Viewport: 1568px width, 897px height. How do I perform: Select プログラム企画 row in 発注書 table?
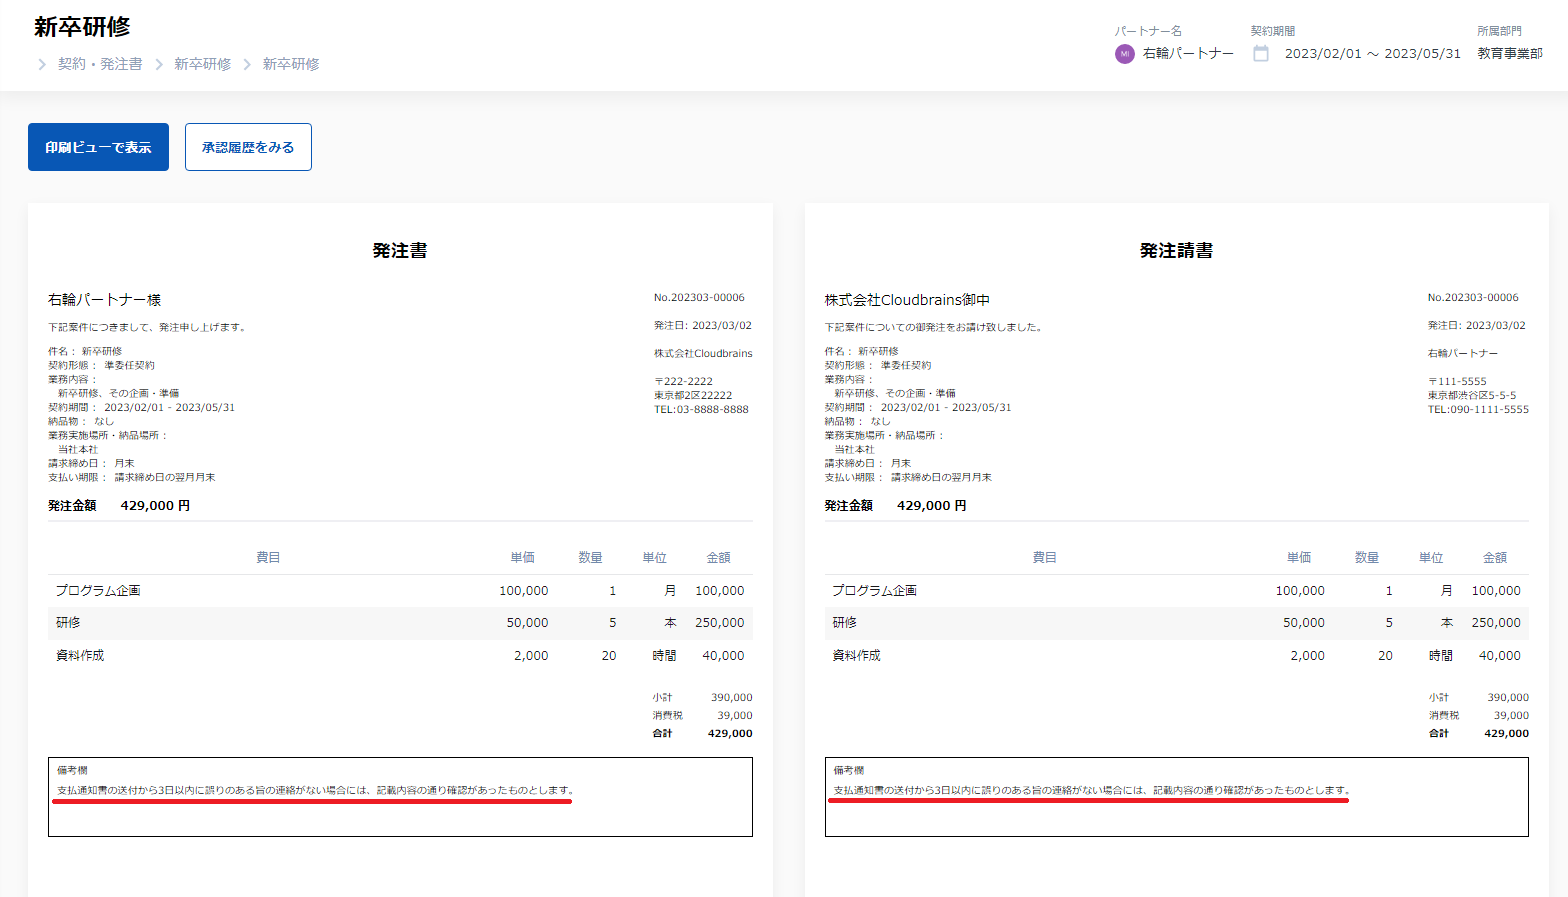(x=400, y=591)
